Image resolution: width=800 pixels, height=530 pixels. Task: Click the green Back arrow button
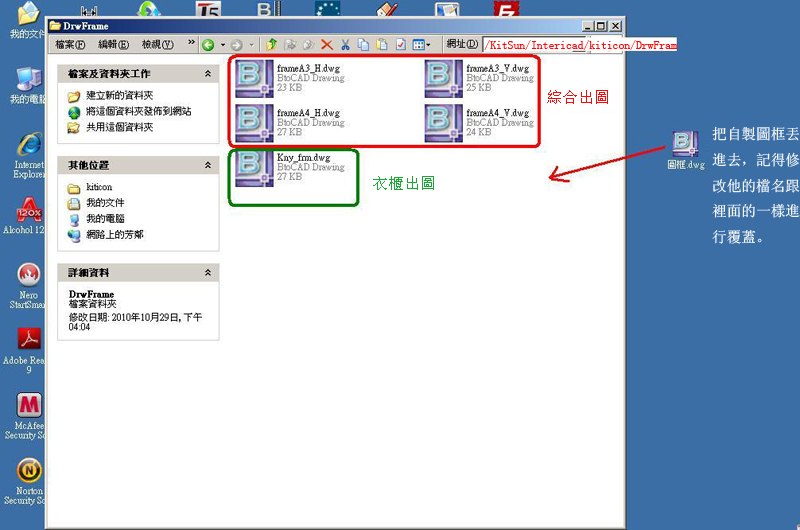tap(208, 45)
